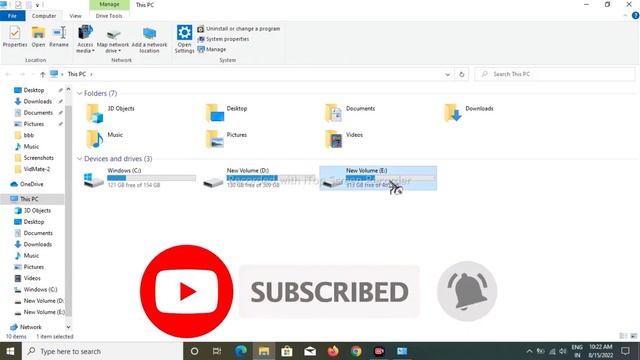Open Microsoft Store from taskbar
The height and width of the screenshot is (360, 640).
tap(287, 351)
